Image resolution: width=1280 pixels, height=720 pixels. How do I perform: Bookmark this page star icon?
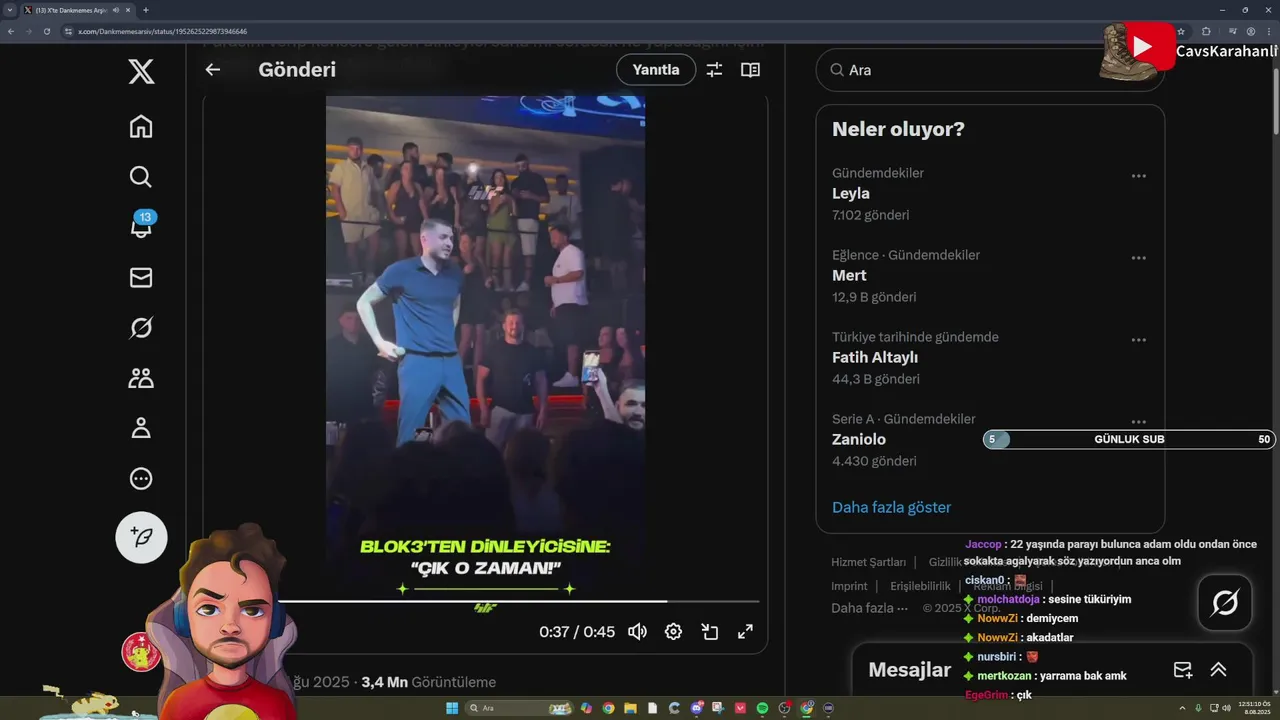pos(1181,31)
